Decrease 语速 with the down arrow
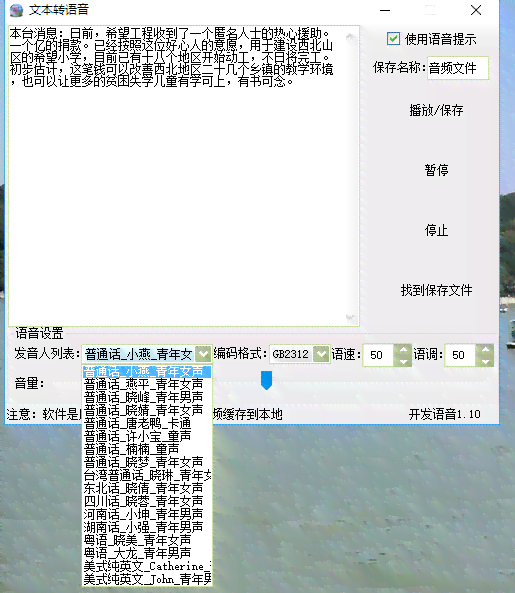 pyautogui.click(x=403, y=361)
